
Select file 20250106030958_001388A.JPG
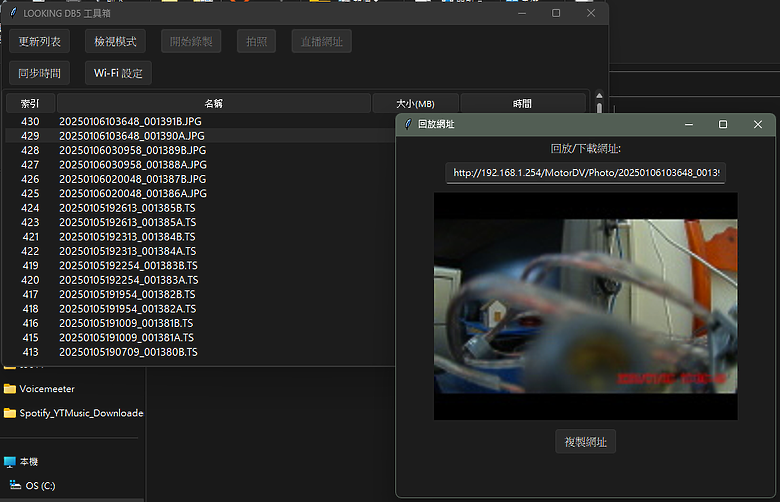click(133, 165)
